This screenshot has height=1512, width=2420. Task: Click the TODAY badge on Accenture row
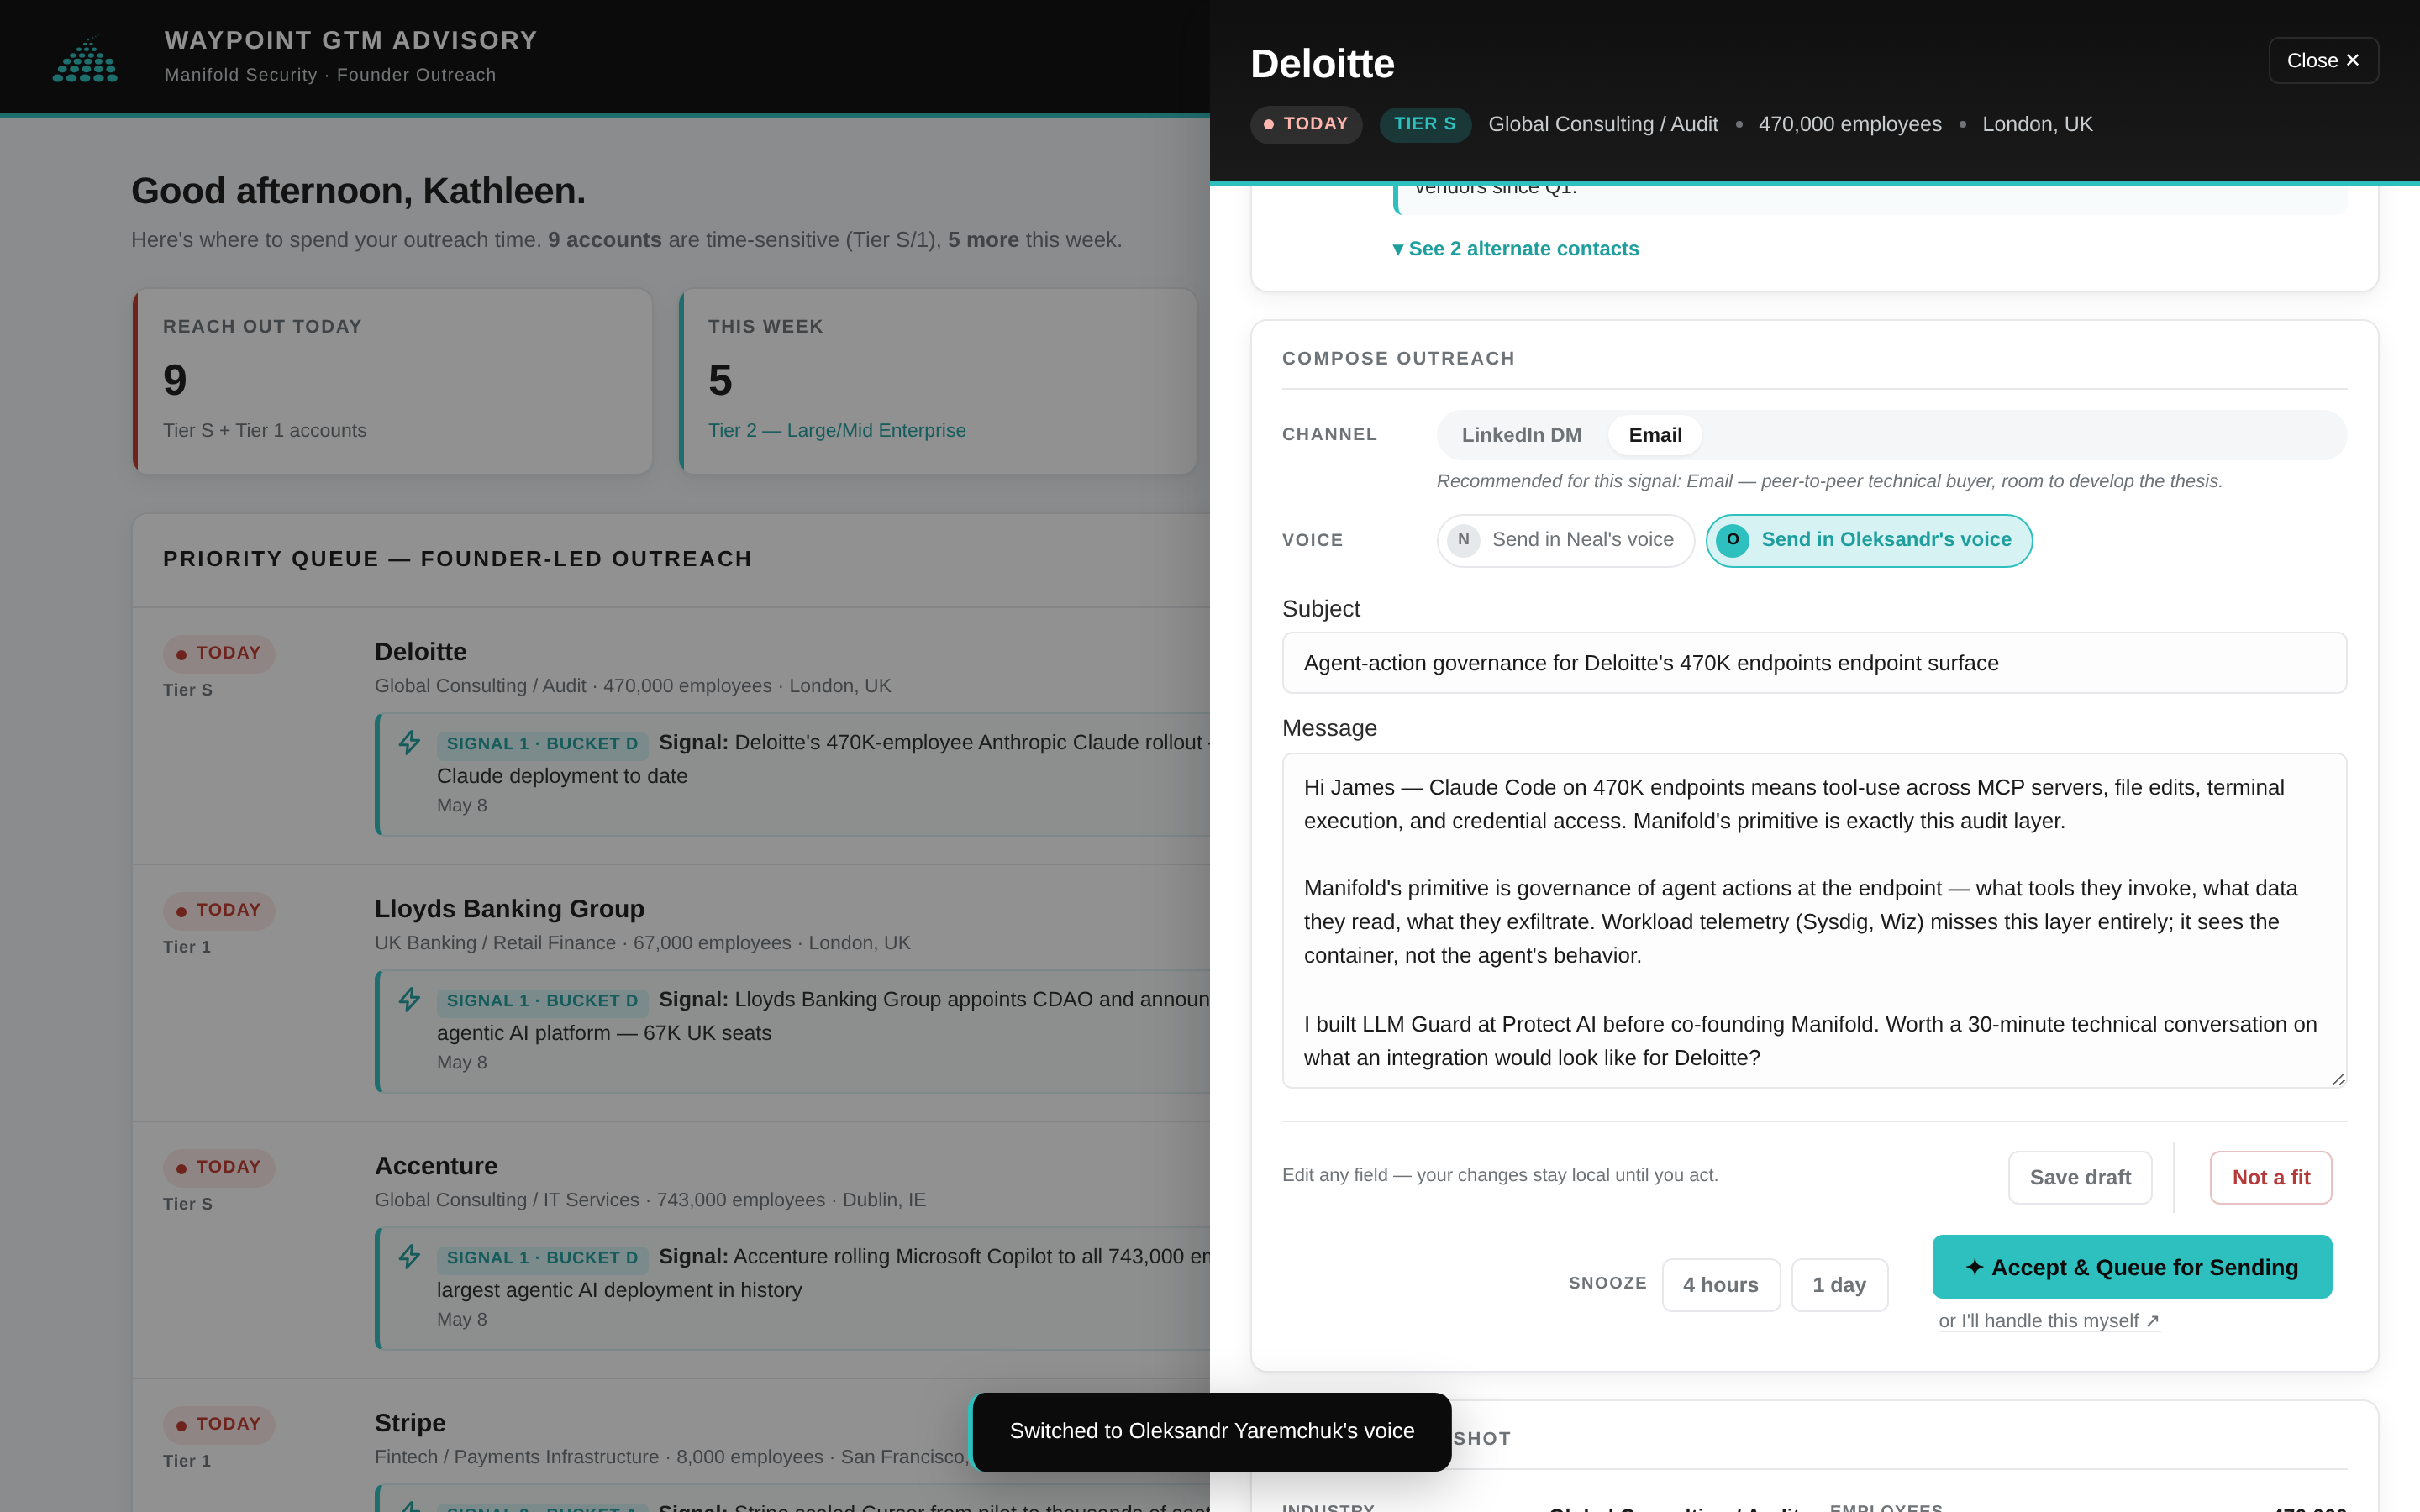[x=219, y=1167]
